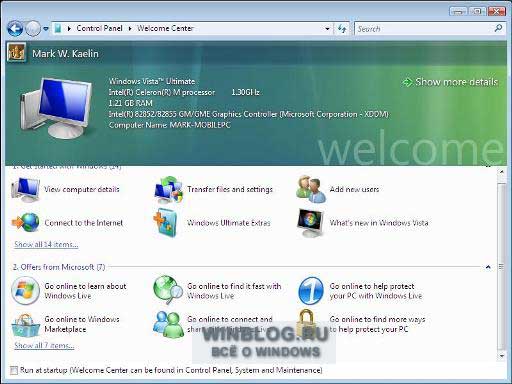This screenshot has height=384, width=512.
Task: Select Connect to the Internet label
Action: (x=84, y=223)
